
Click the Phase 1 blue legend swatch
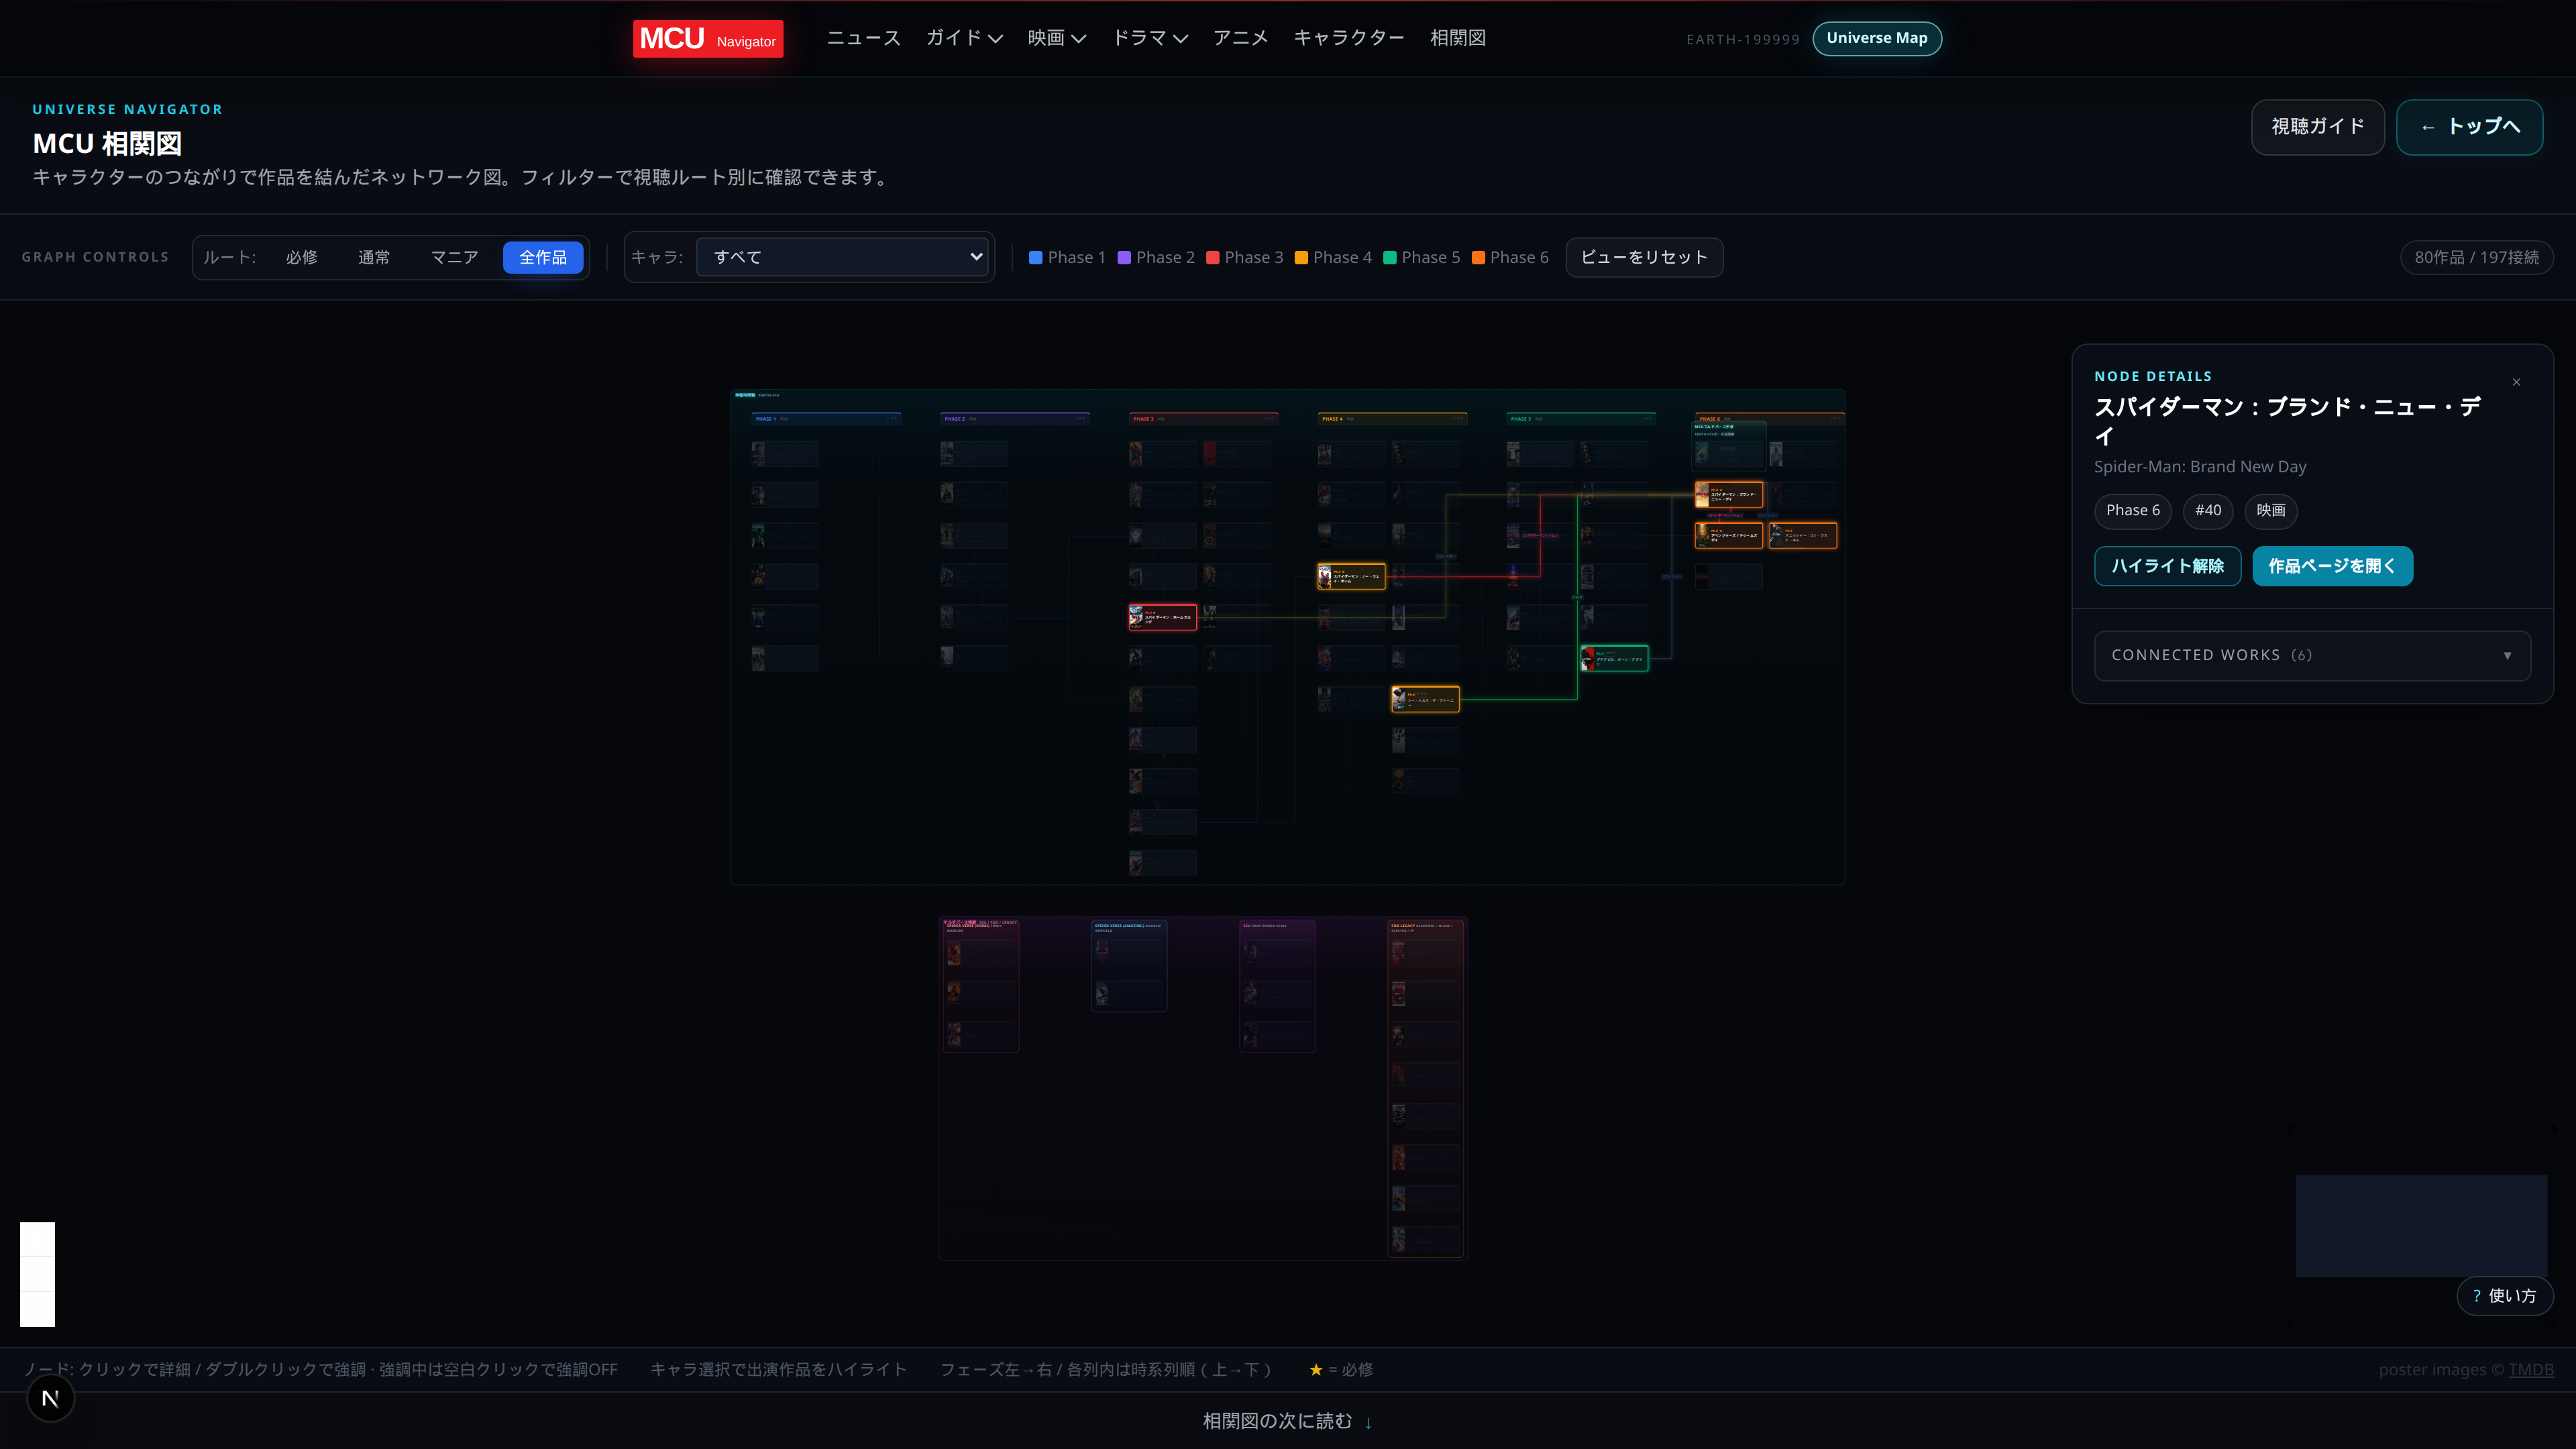[1036, 257]
